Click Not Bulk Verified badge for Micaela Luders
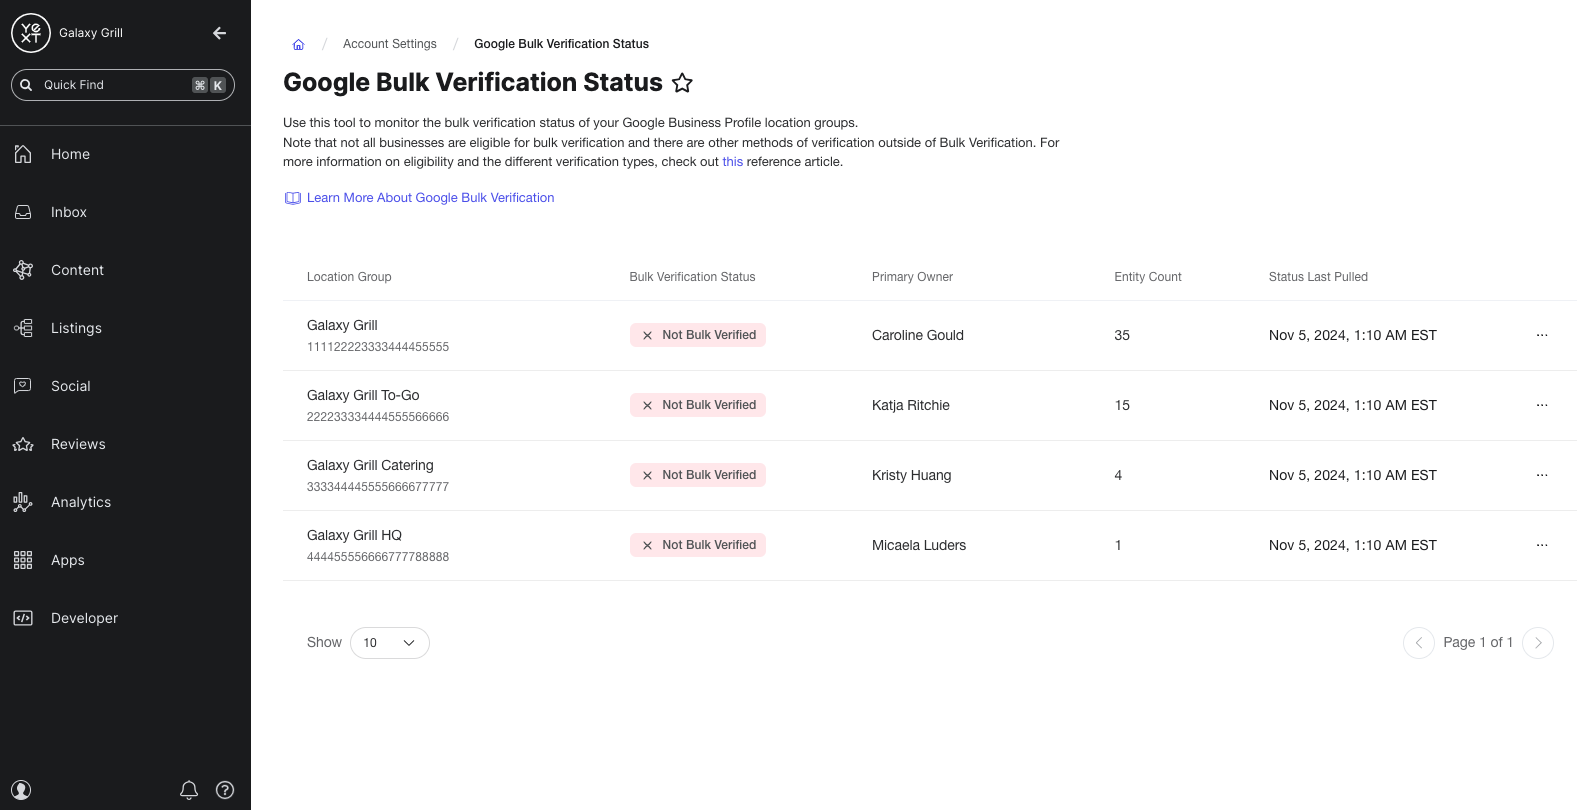Viewport: 1577px width, 810px height. click(x=698, y=545)
